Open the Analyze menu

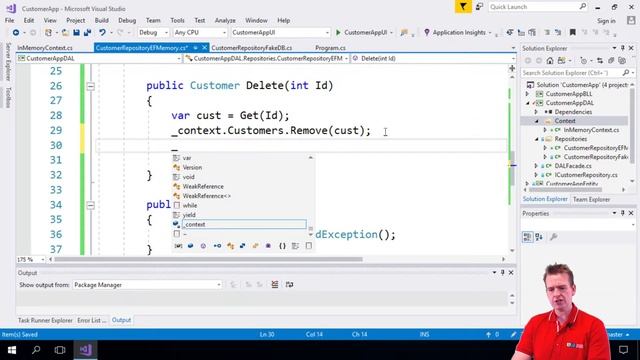tap(225, 20)
